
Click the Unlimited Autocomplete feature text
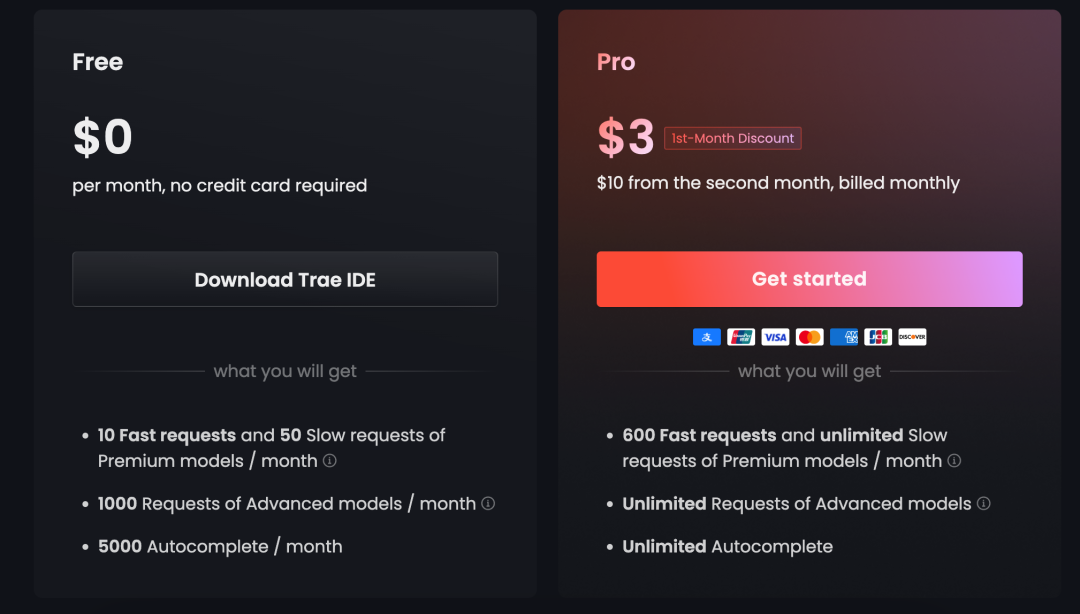point(727,546)
